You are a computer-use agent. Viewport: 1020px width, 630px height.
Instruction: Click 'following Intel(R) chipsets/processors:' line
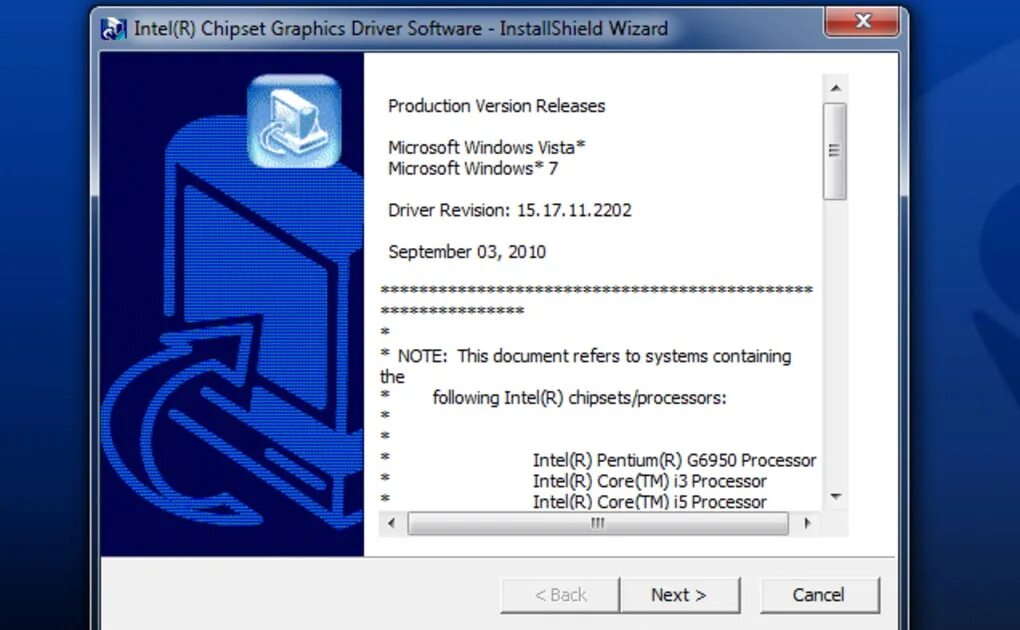point(579,398)
